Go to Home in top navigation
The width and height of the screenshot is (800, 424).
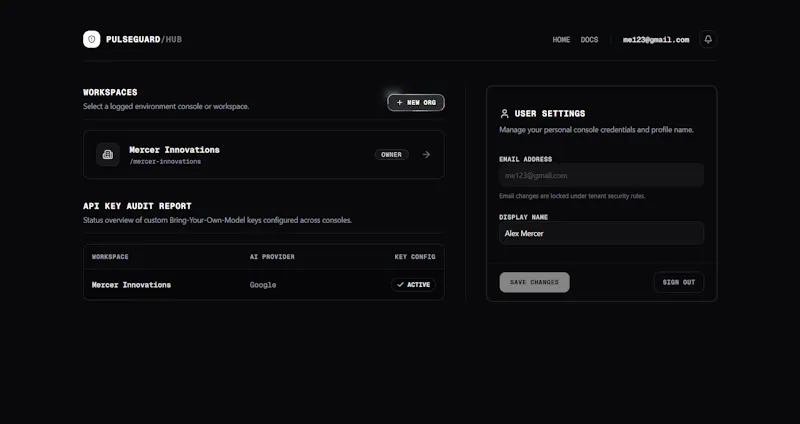pyautogui.click(x=561, y=40)
